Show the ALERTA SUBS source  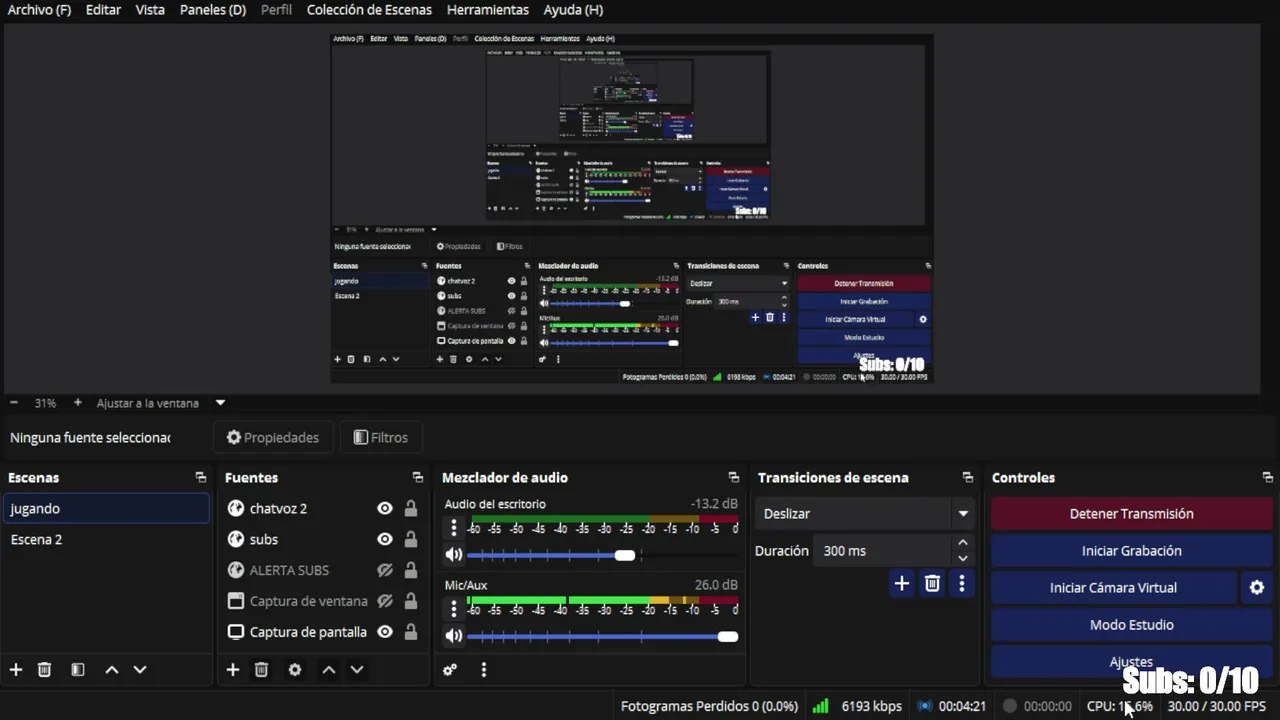coord(385,571)
